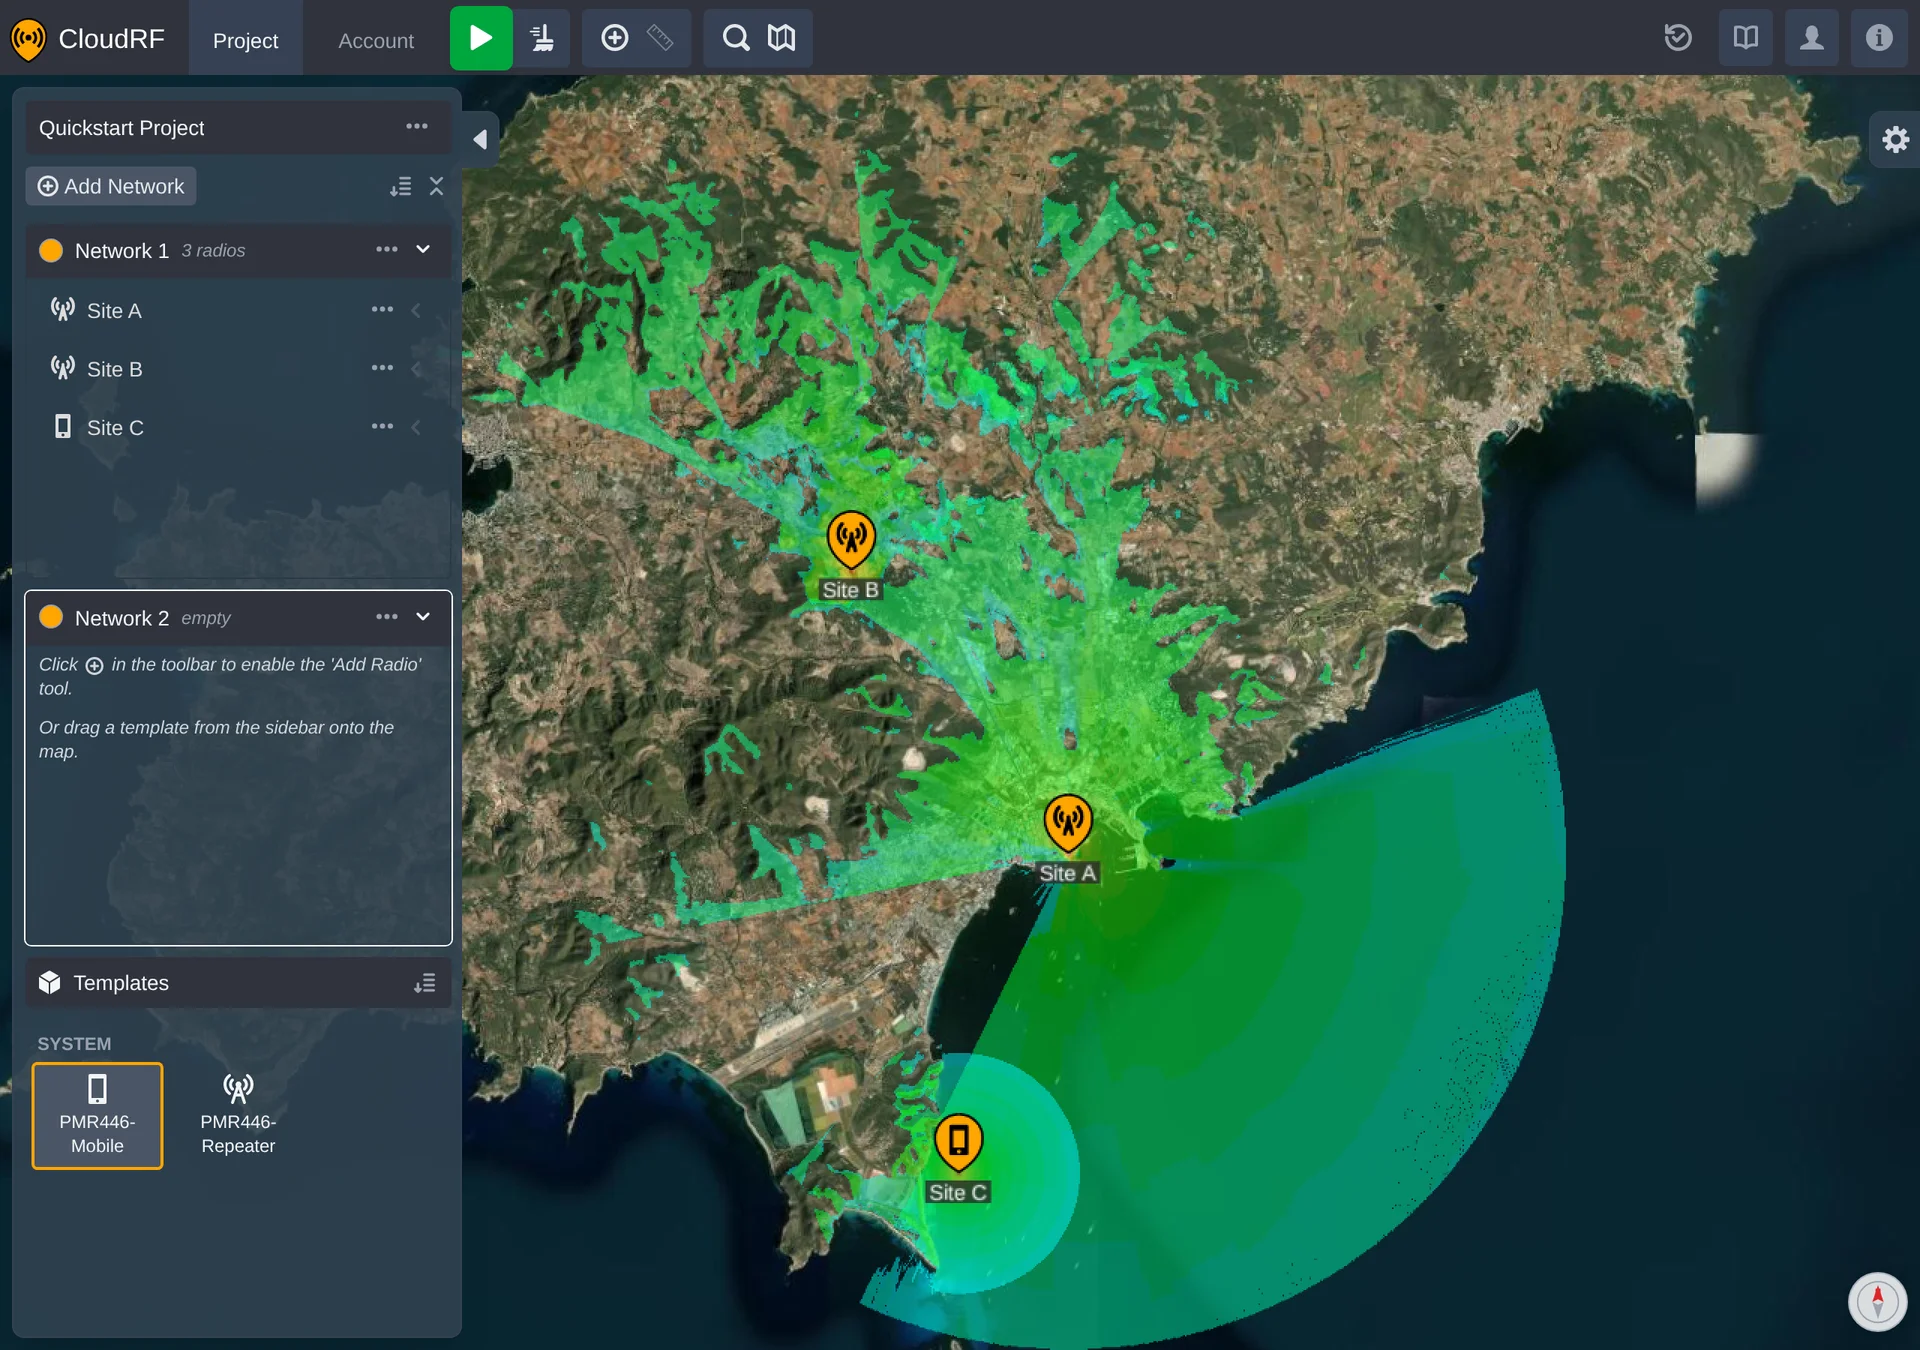
Task: Collapse the sidebar with the left arrow
Action: (480, 139)
